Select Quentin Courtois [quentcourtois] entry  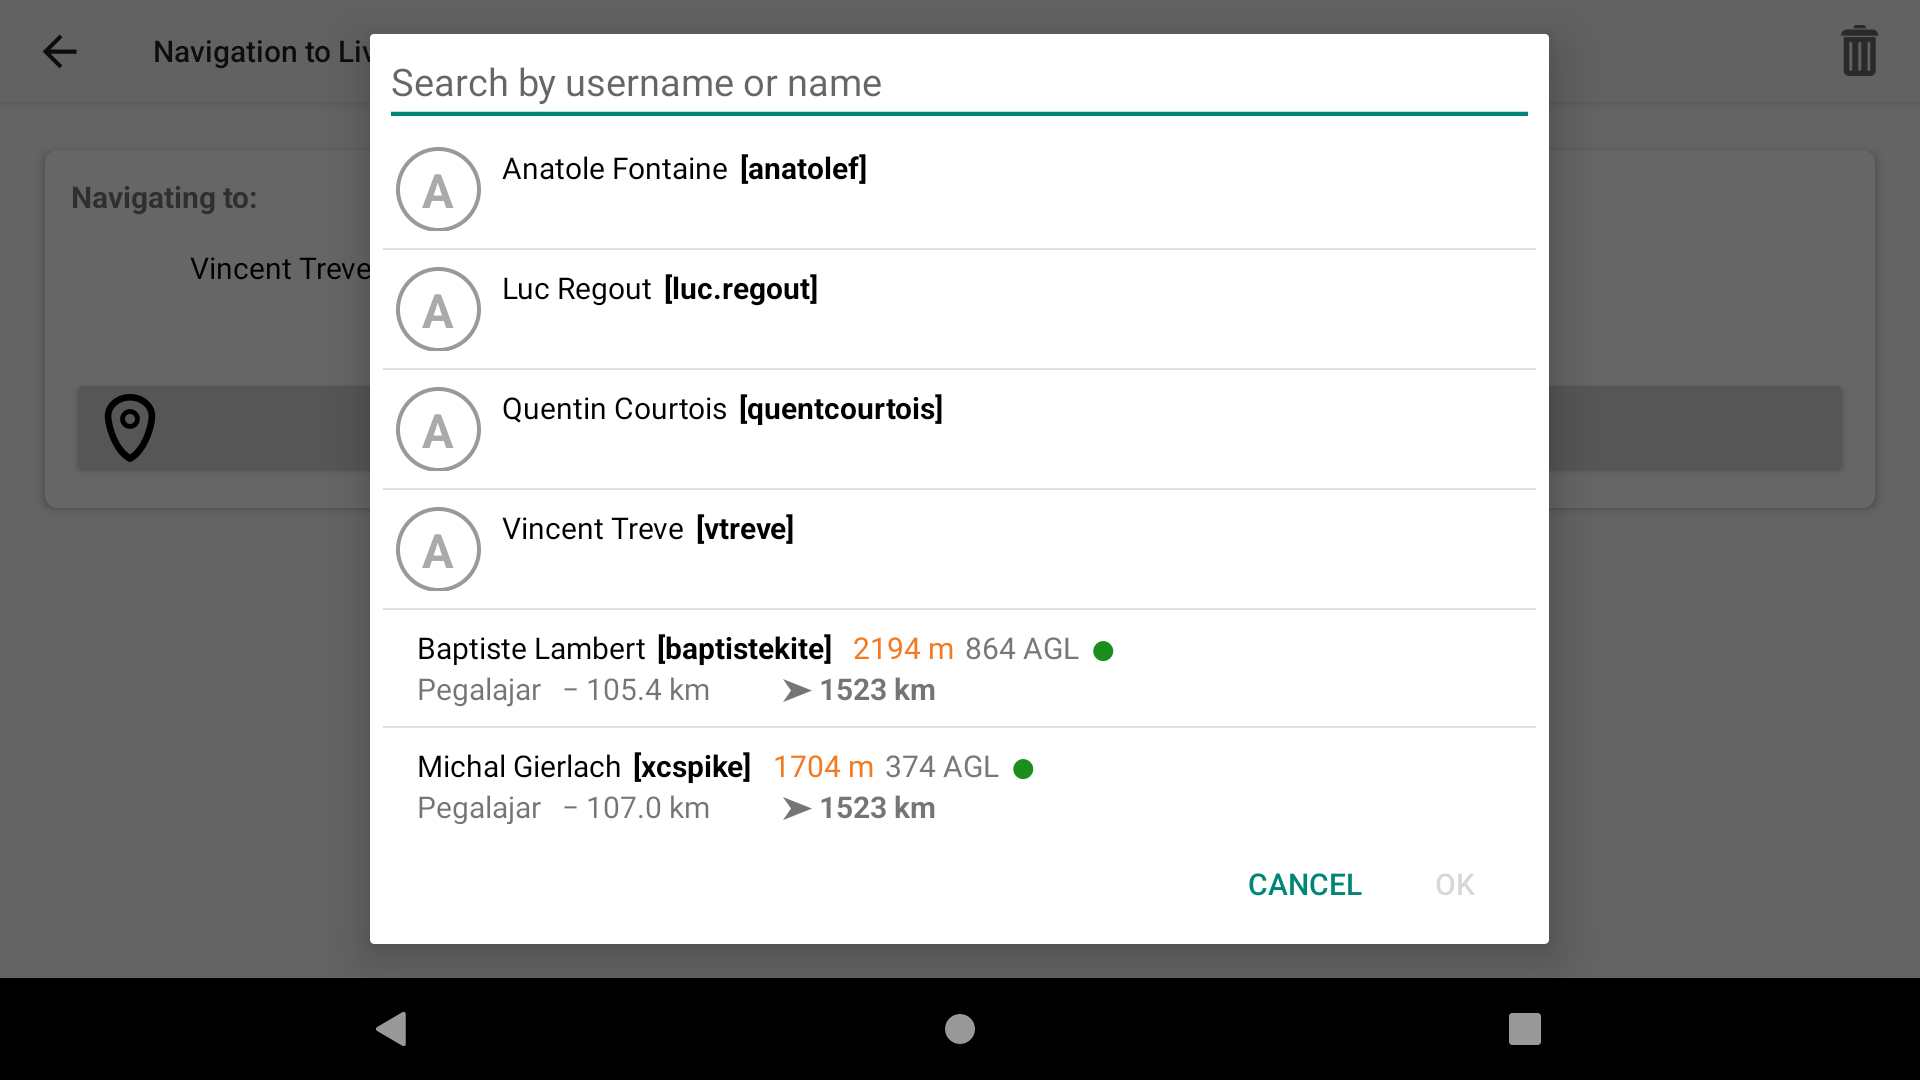959,429
